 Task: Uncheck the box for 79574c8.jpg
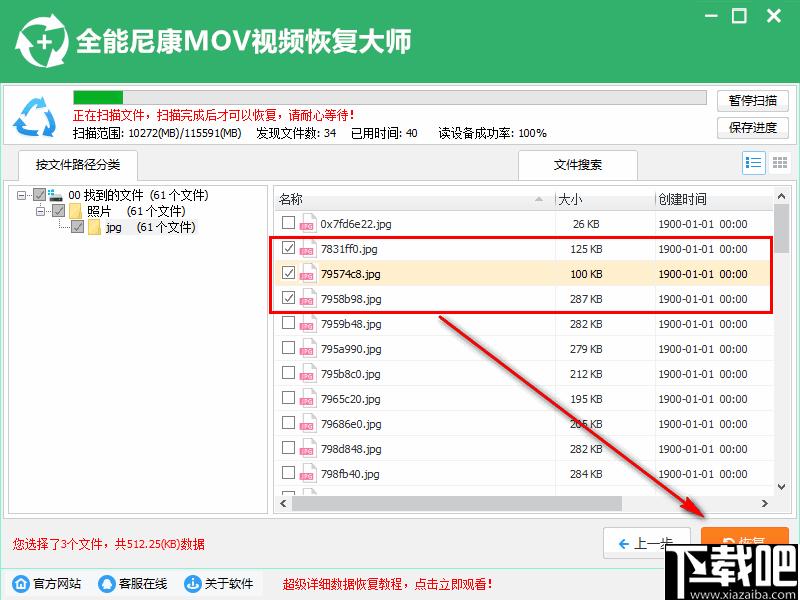click(x=288, y=273)
